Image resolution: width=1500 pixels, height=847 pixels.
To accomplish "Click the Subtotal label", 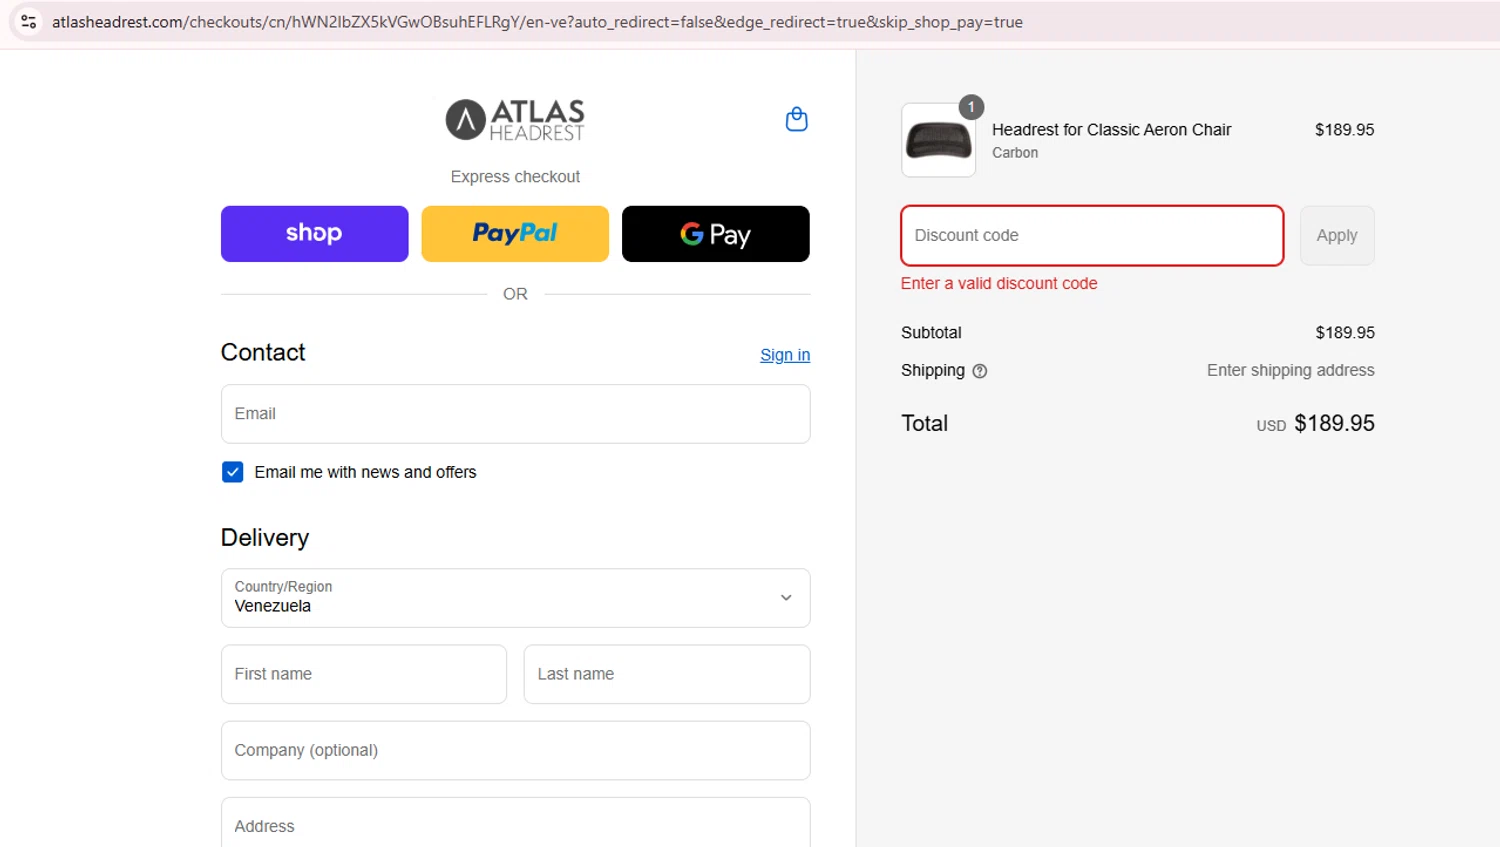I will 931,333.
